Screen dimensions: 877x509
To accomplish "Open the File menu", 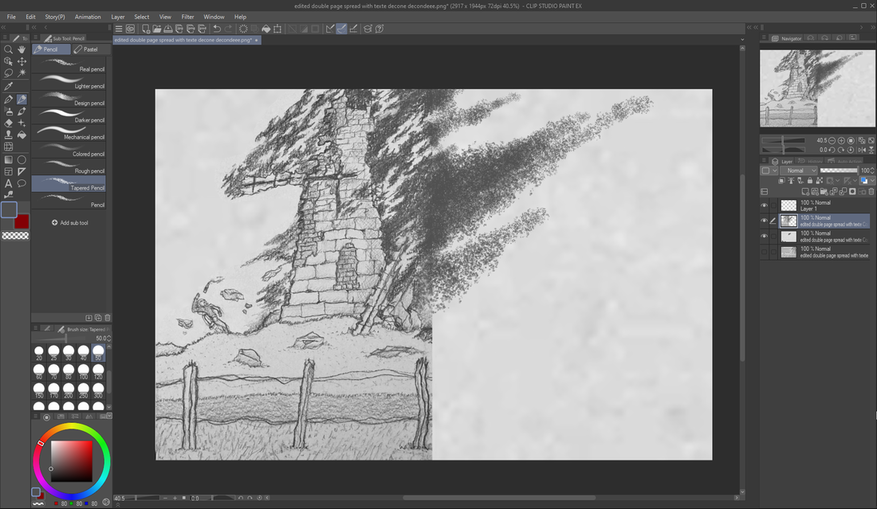I will click(11, 17).
